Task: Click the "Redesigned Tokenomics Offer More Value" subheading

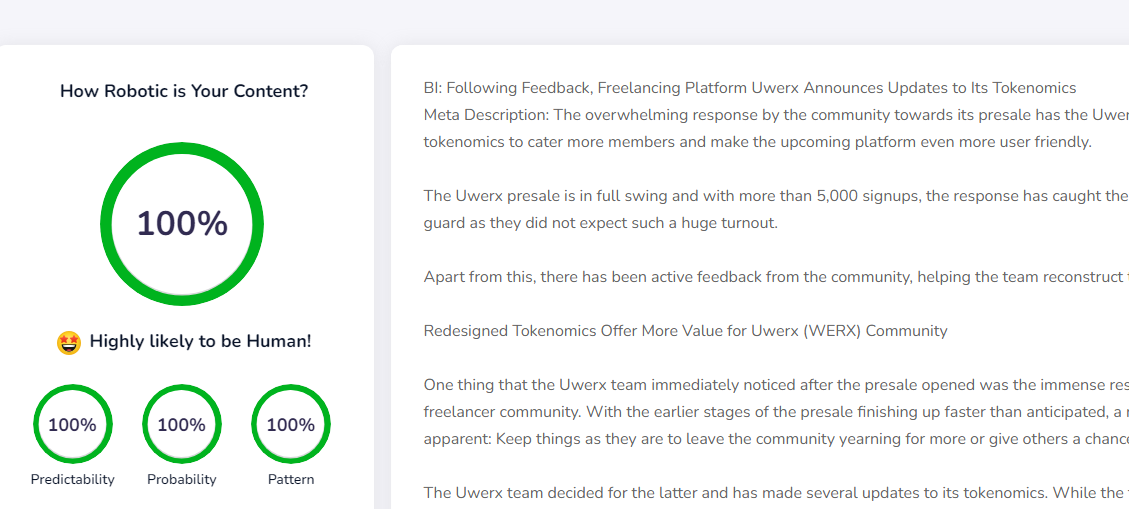Action: coord(685,331)
